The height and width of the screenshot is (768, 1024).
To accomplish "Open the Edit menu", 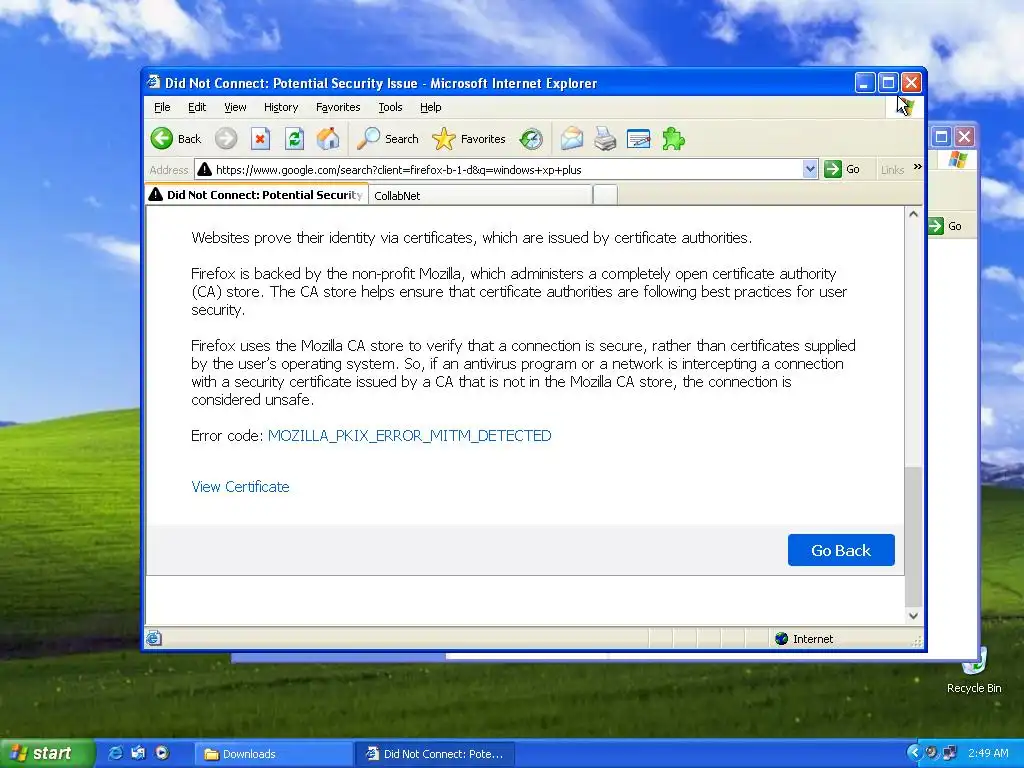I will click(197, 107).
